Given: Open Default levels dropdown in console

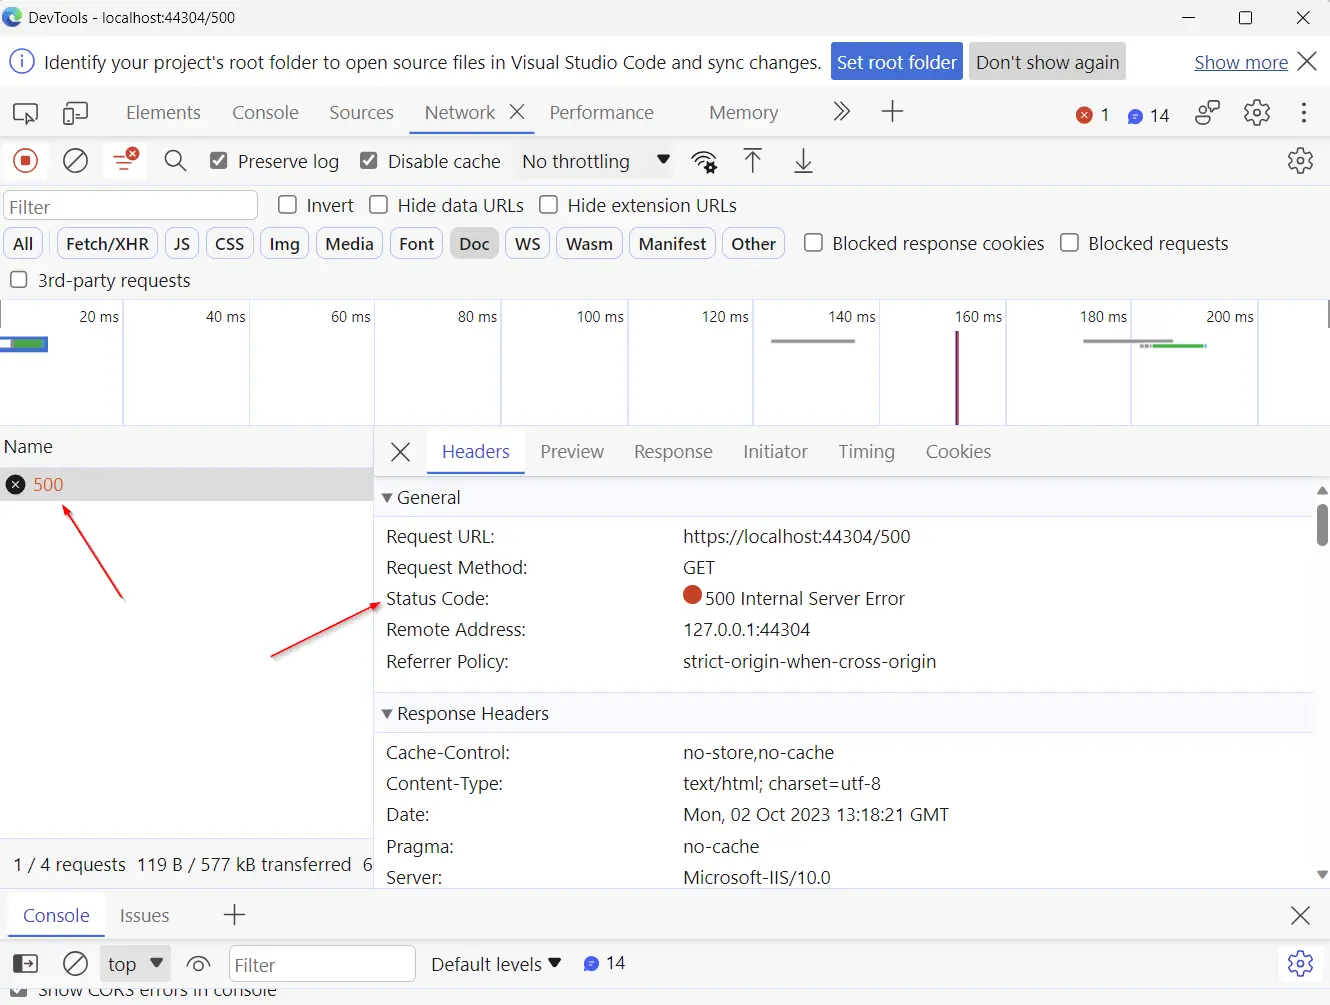Looking at the screenshot, I should click(x=495, y=964).
